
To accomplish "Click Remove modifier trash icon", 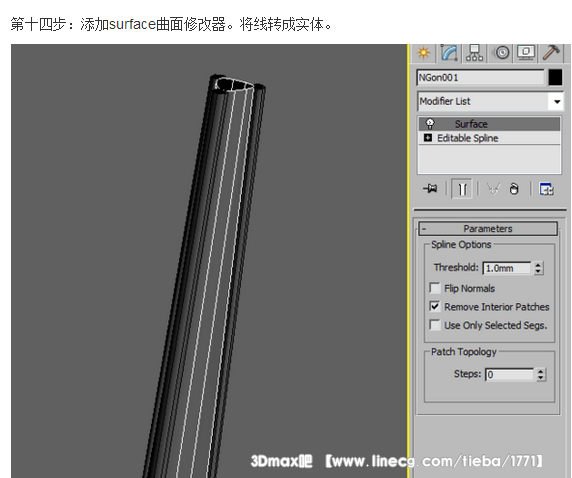I will (514, 189).
